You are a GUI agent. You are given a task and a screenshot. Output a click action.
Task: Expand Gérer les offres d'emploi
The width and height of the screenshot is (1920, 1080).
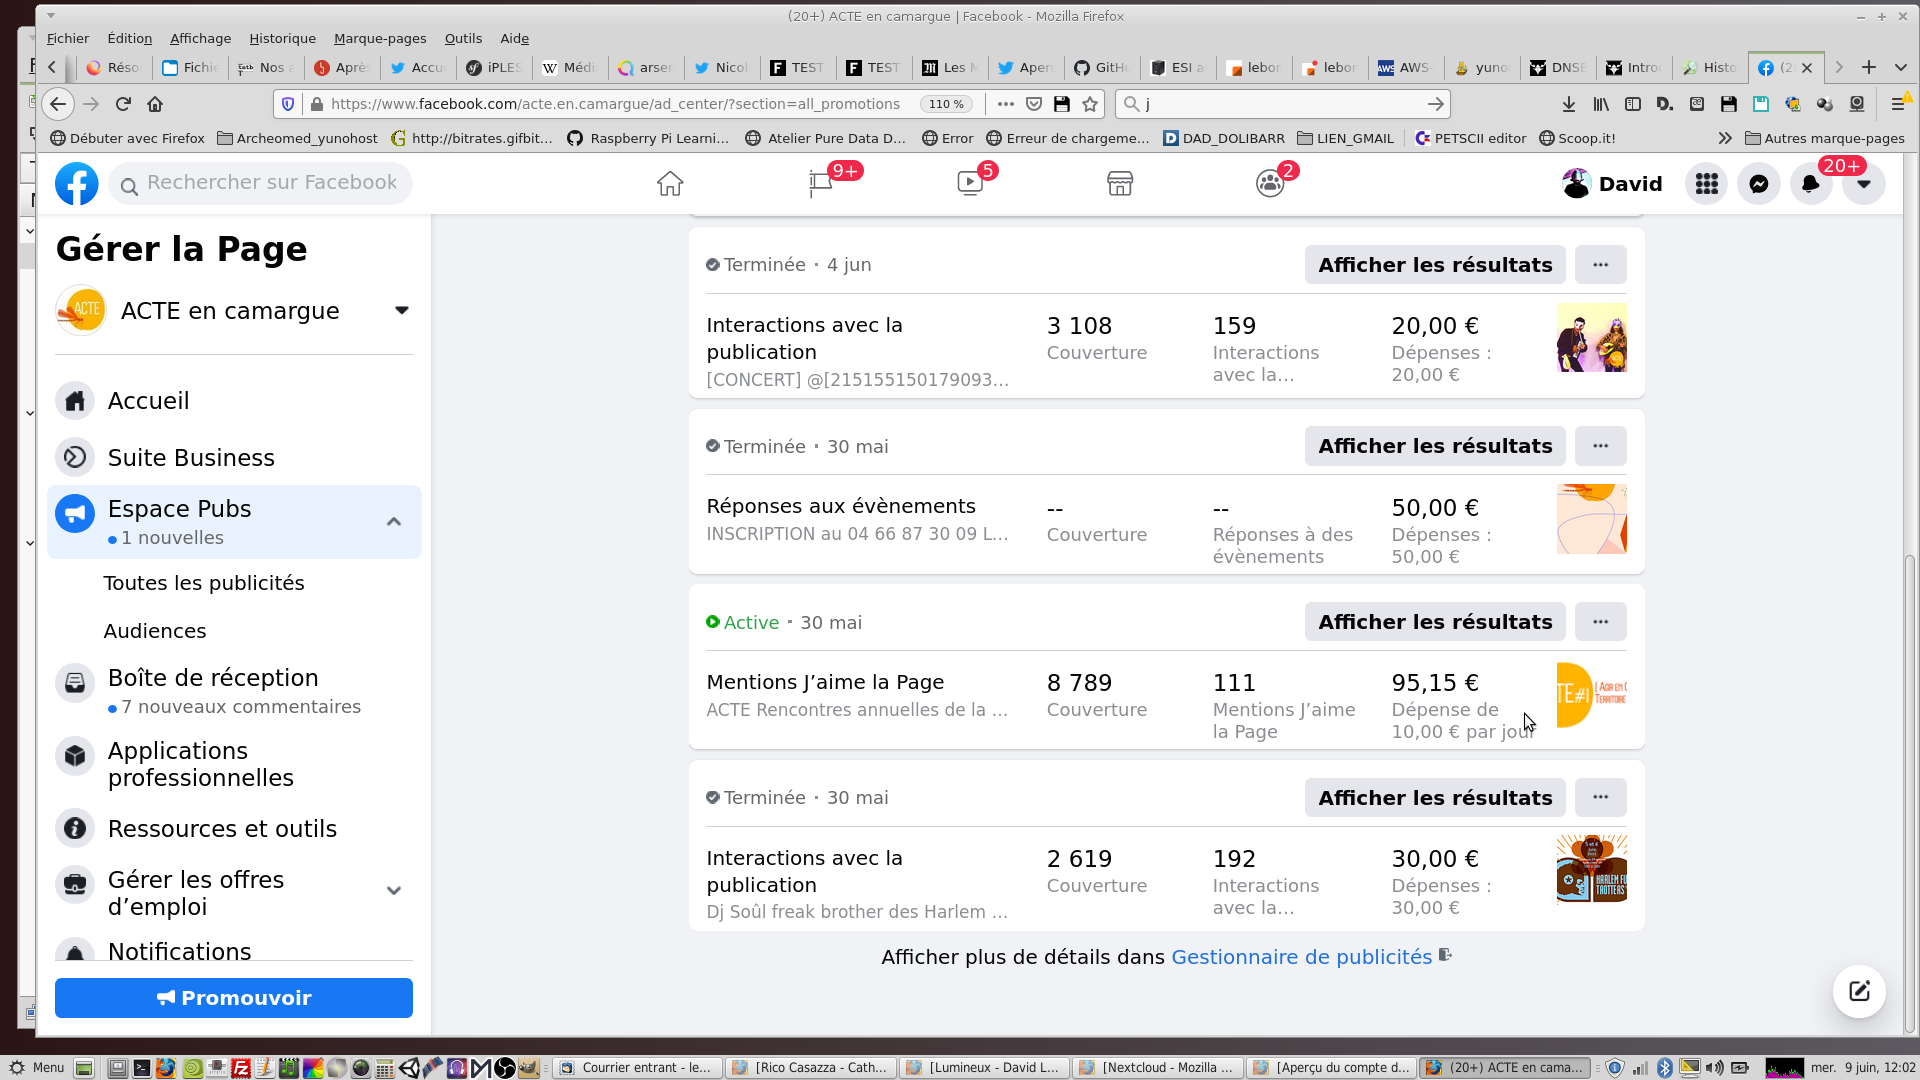pyautogui.click(x=394, y=891)
